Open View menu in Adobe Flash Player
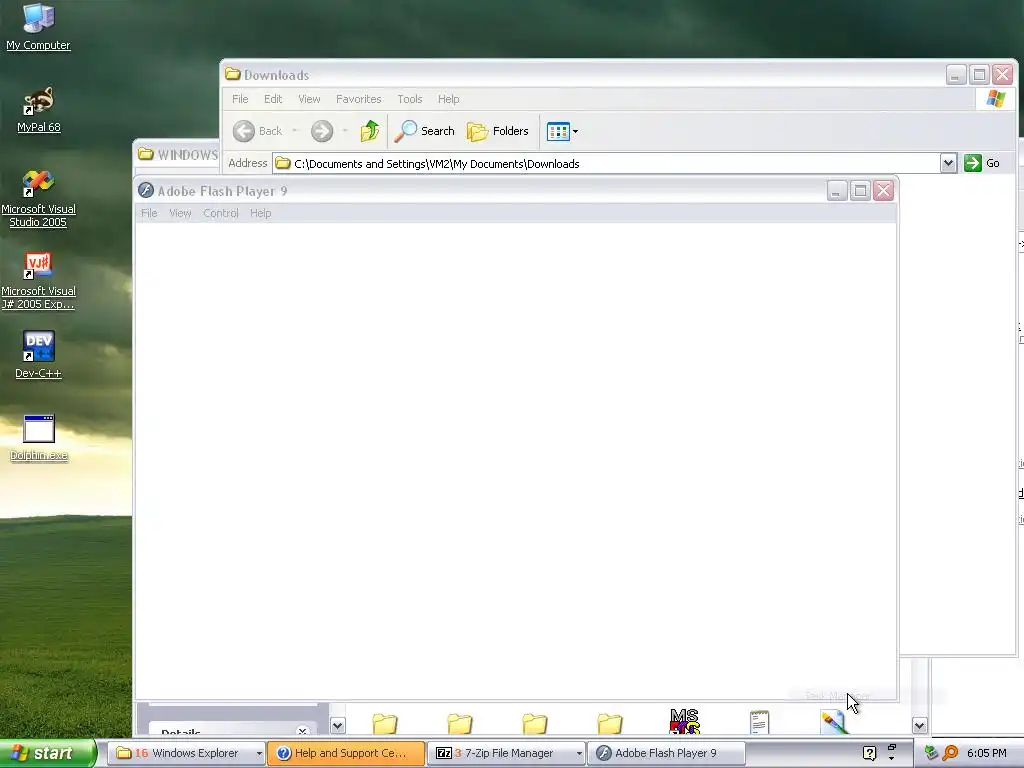Screen dimensions: 1024x768 pyautogui.click(x=180, y=213)
